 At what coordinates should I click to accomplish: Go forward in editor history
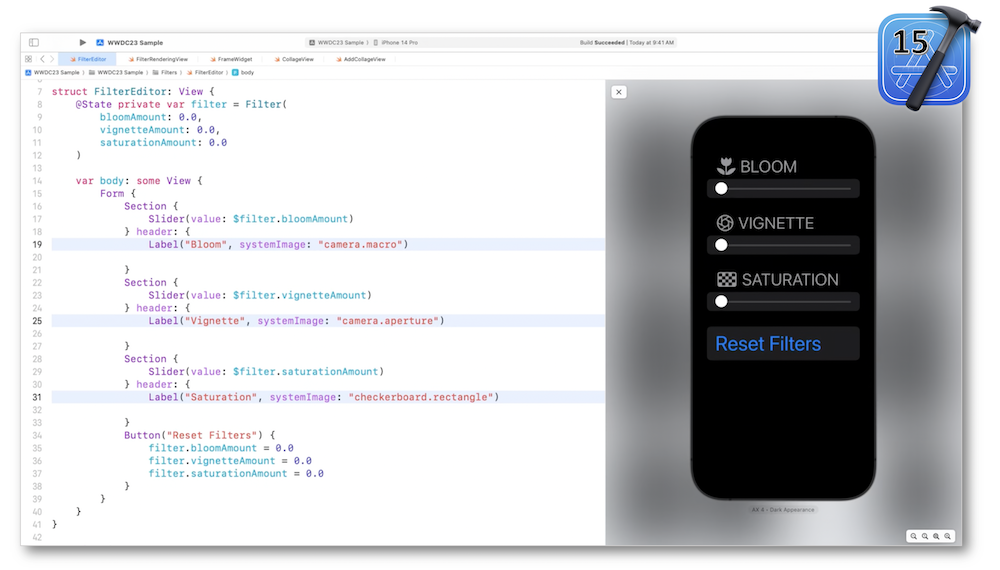pos(52,59)
